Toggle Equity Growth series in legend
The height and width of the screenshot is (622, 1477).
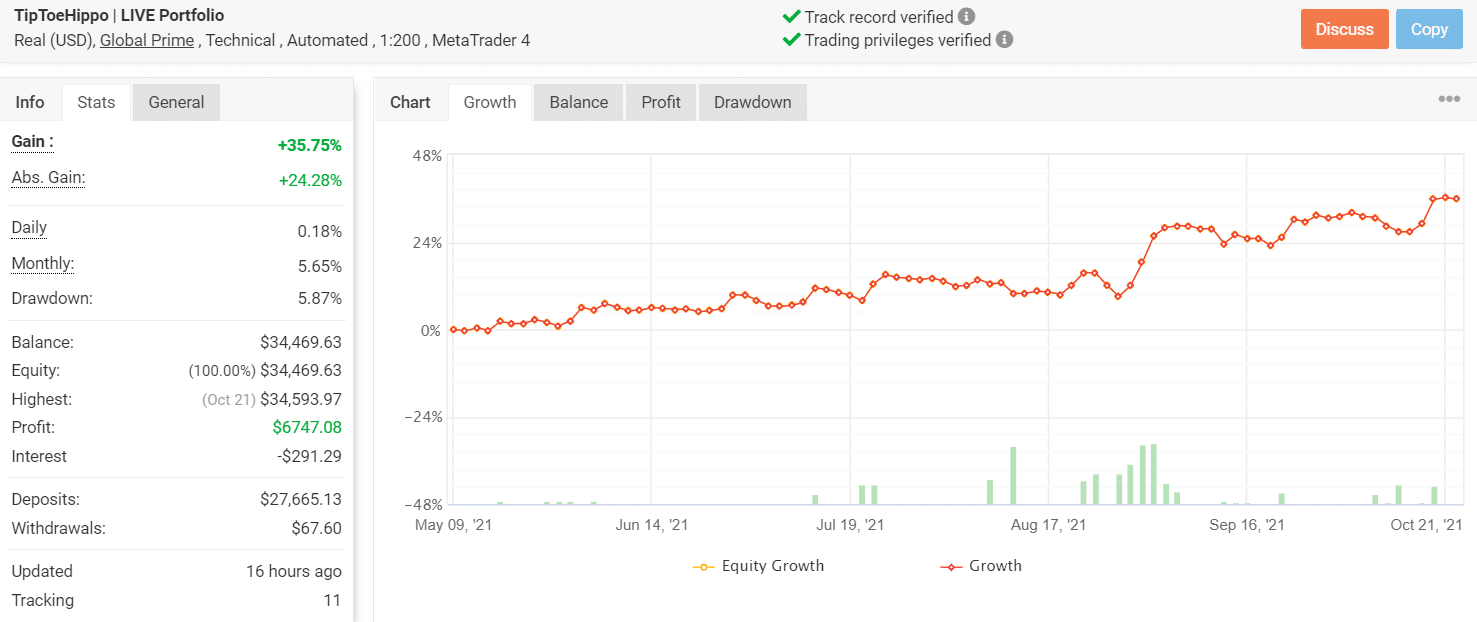pyautogui.click(x=759, y=566)
